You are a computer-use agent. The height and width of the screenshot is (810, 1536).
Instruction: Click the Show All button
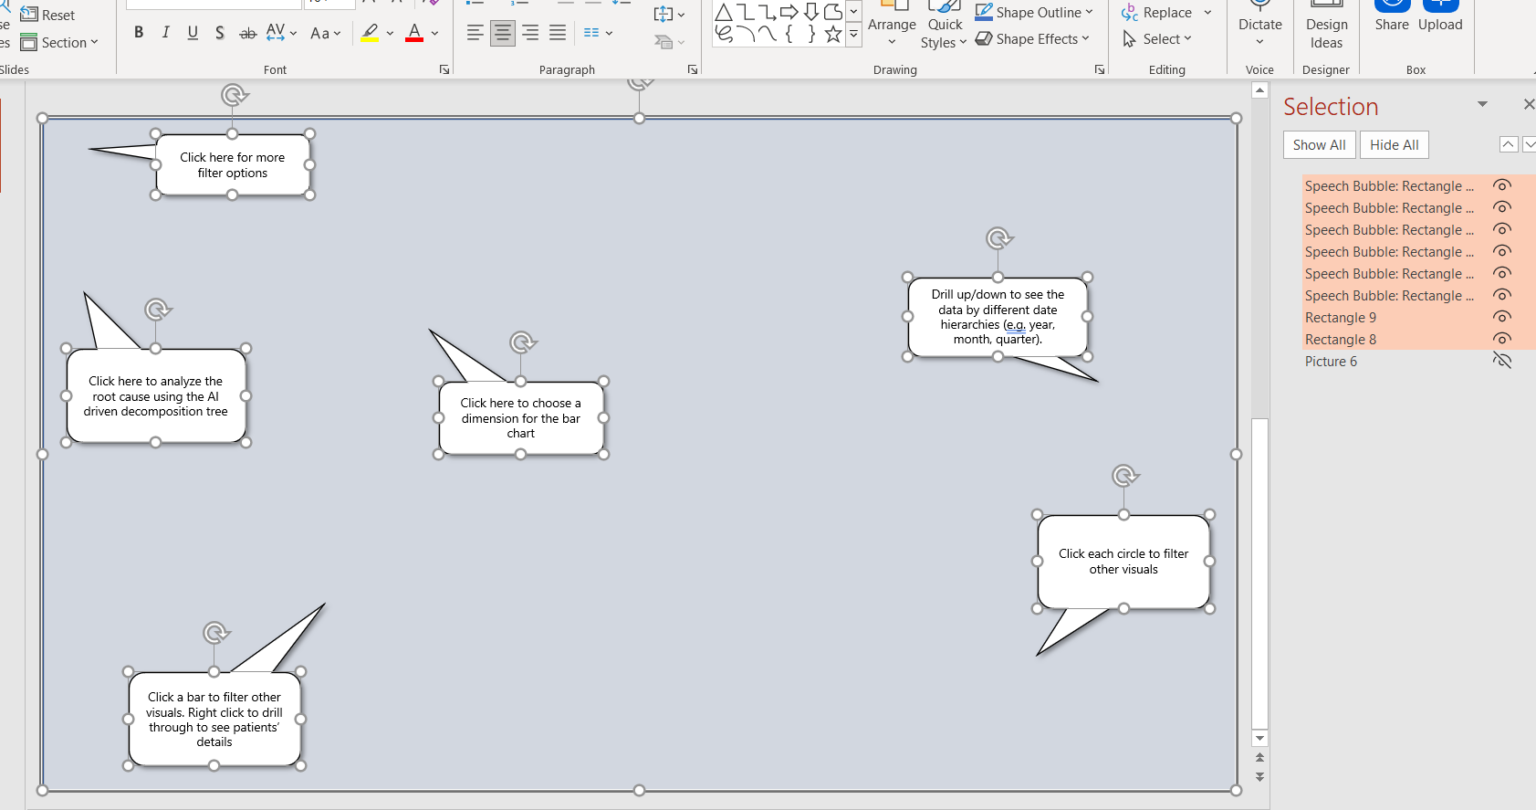point(1319,145)
